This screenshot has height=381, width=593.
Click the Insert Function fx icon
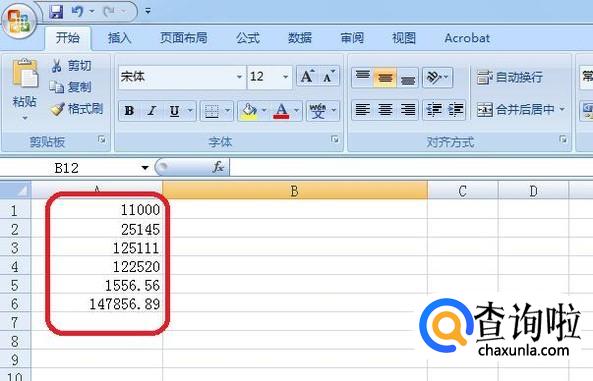click(x=218, y=167)
